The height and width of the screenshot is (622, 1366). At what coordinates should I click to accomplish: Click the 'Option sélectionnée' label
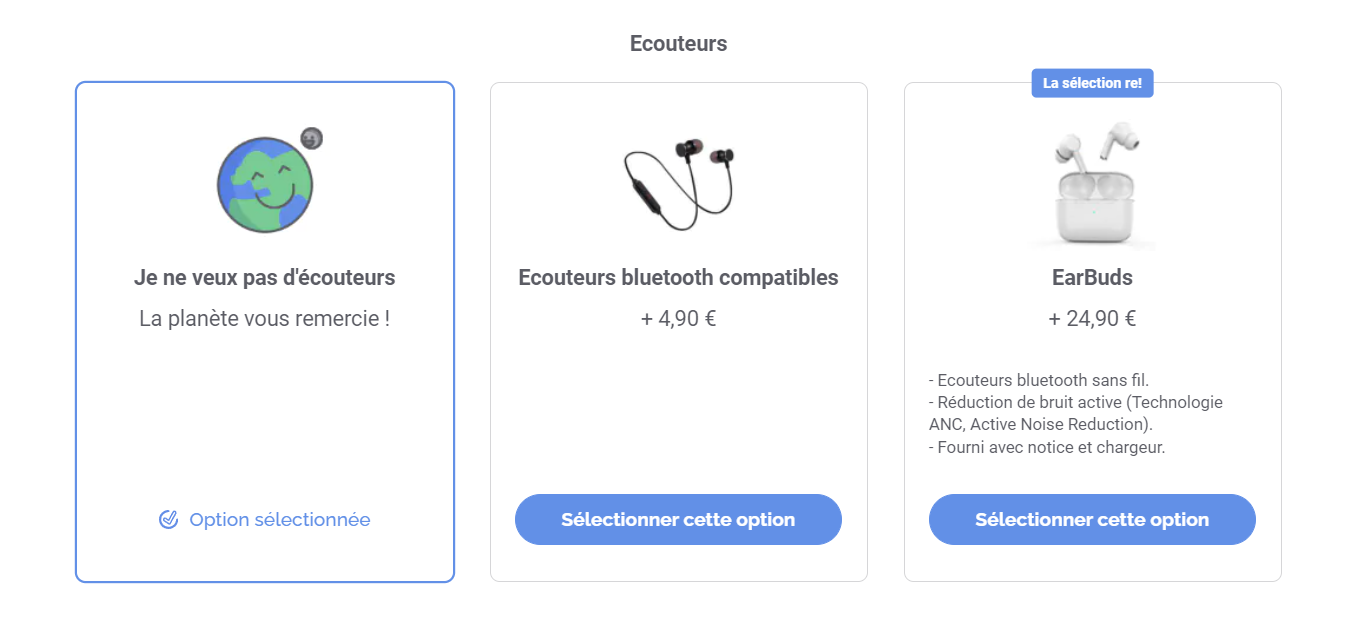(x=280, y=519)
